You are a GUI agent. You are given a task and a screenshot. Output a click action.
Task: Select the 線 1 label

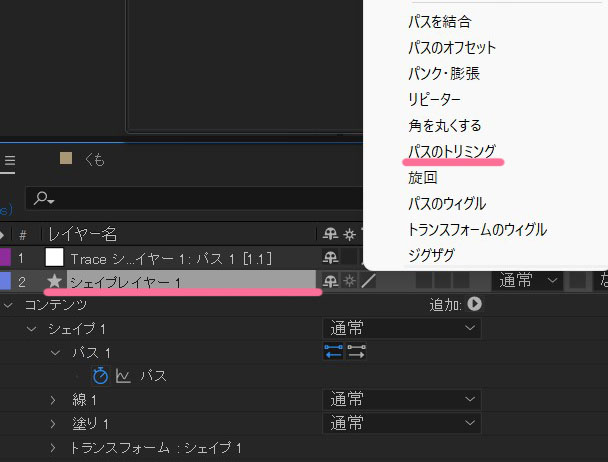click(84, 400)
